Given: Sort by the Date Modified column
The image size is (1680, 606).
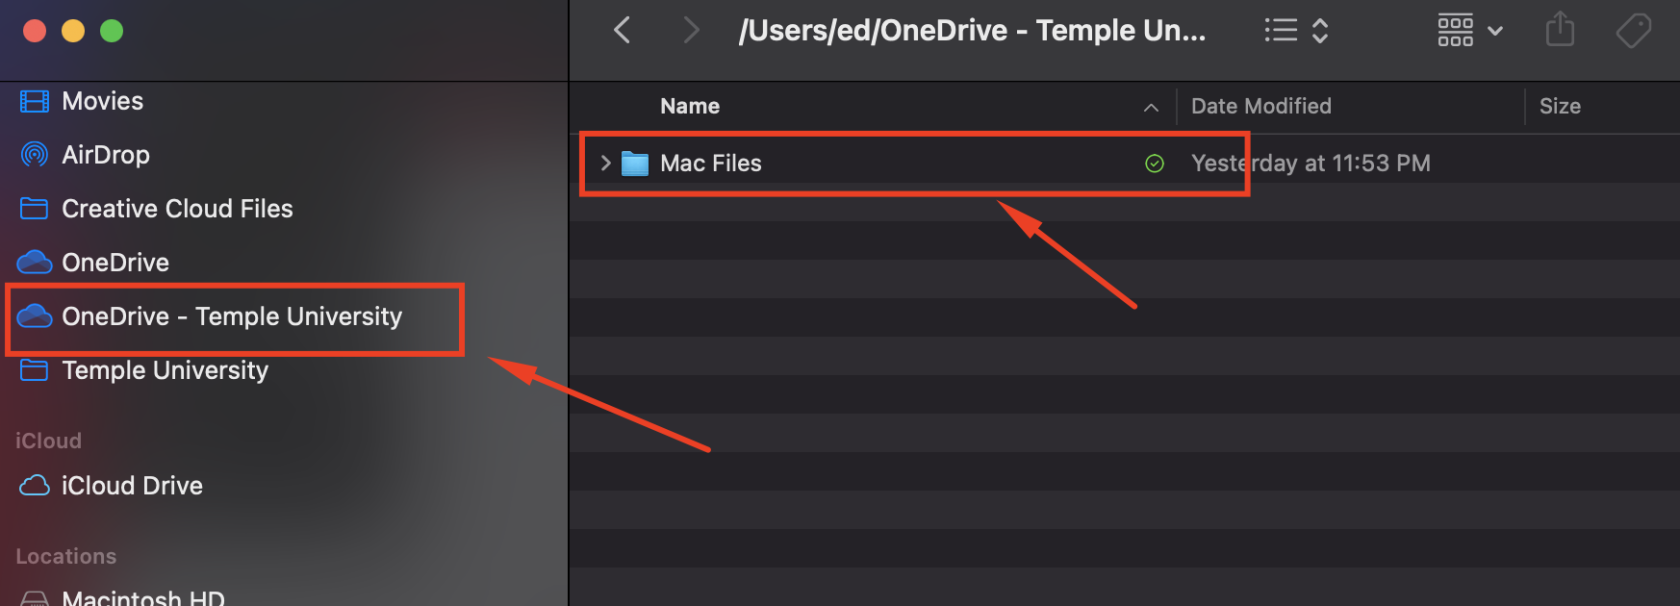Looking at the screenshot, I should pos(1261,106).
